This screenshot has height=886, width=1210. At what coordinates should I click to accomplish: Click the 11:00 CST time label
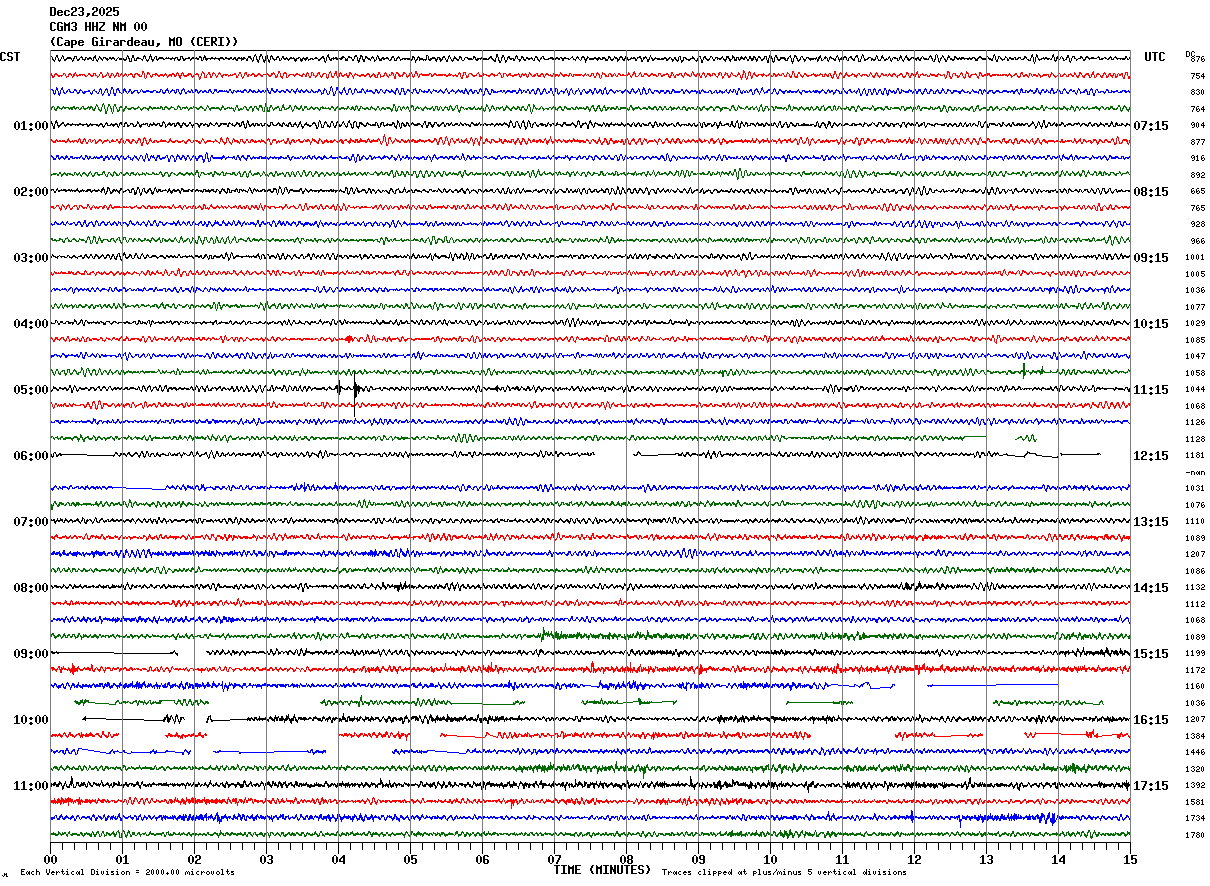(30, 786)
